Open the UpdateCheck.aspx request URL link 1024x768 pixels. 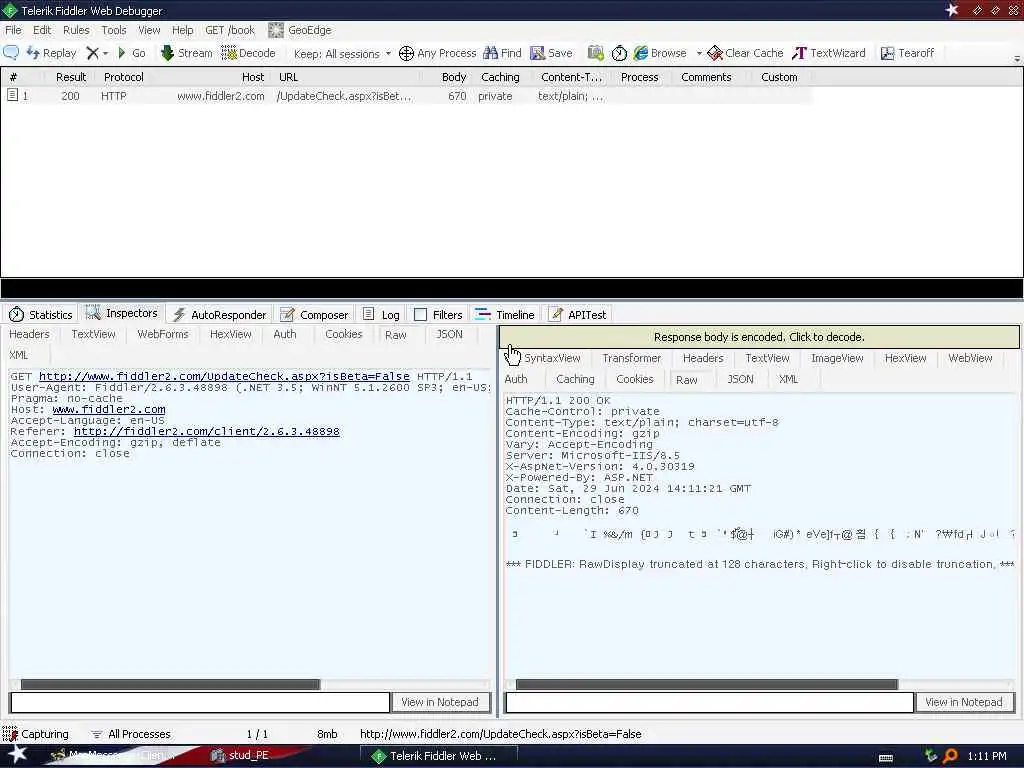(x=224, y=376)
